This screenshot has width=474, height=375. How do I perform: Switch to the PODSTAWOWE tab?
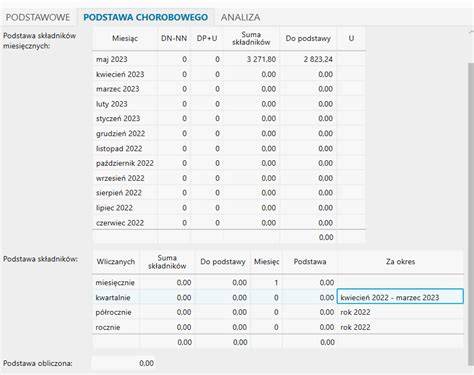point(38,17)
